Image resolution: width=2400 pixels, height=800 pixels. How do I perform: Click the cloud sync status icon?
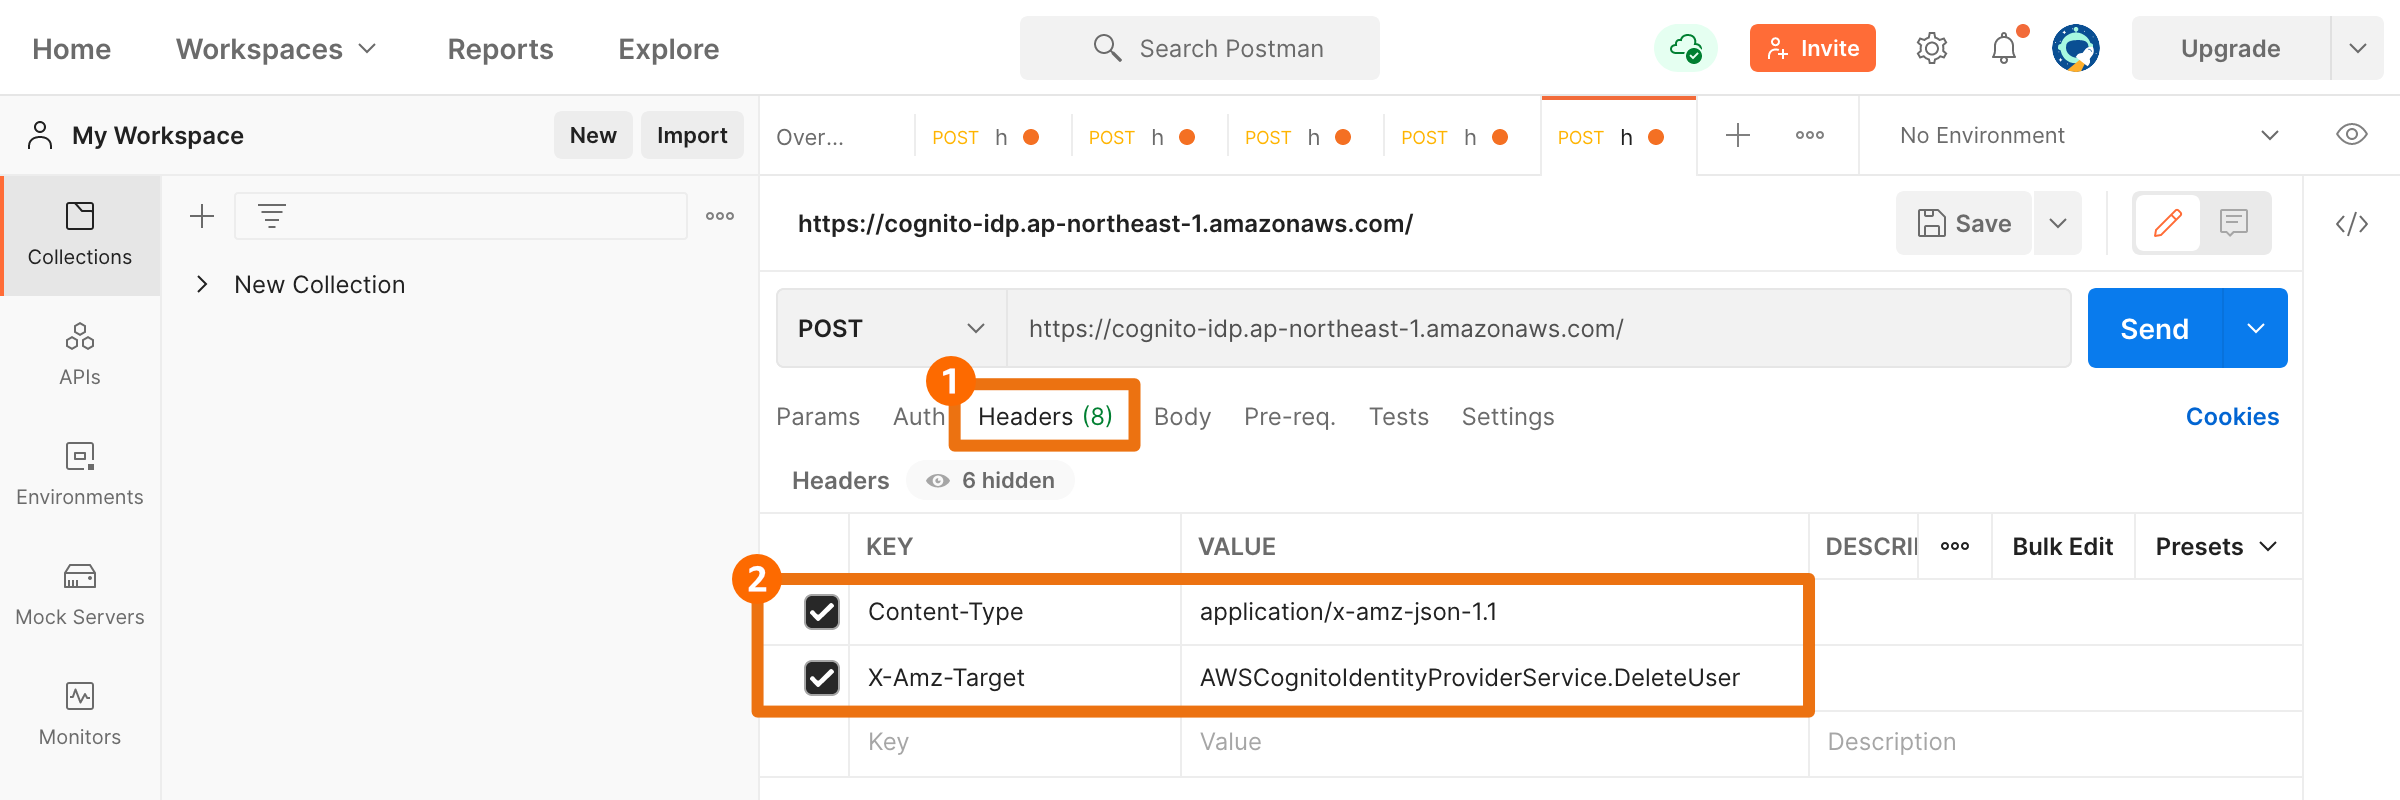point(1685,48)
